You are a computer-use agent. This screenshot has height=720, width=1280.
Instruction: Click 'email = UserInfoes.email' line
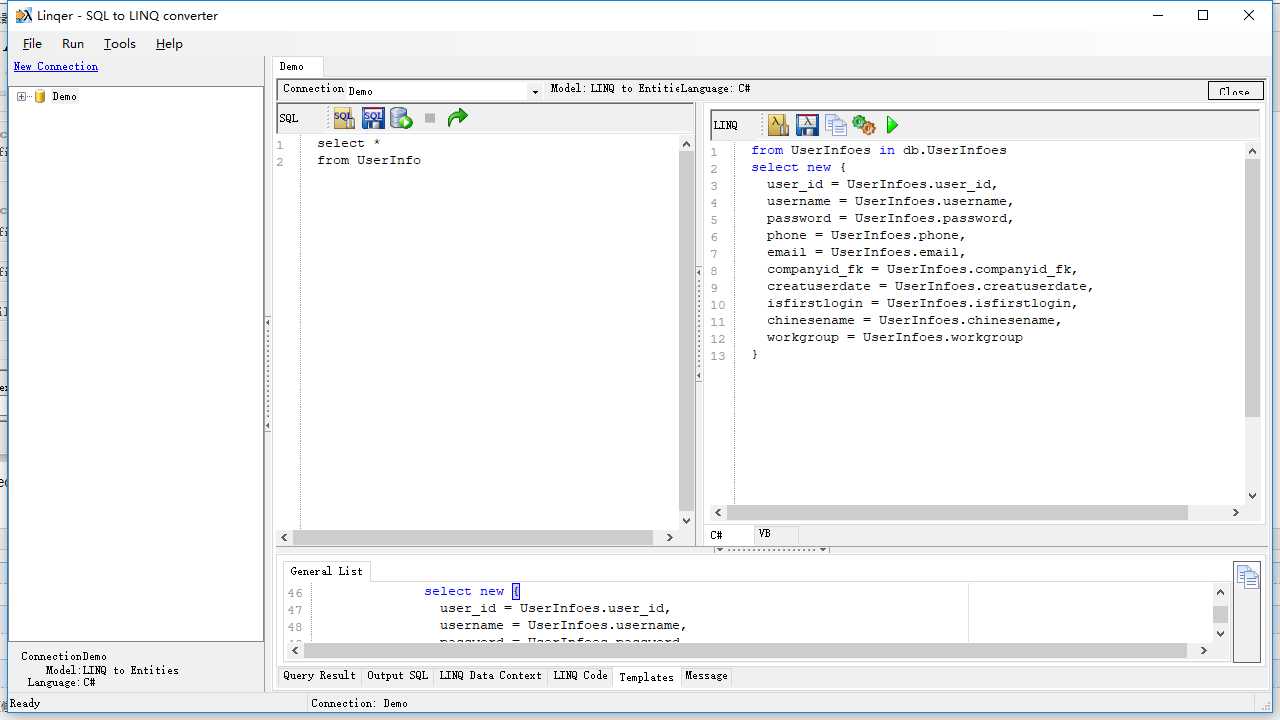click(x=866, y=252)
